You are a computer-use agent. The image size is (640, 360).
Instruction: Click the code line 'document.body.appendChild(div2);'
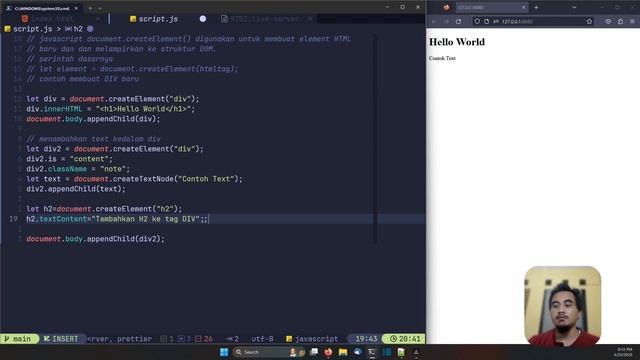(96, 239)
